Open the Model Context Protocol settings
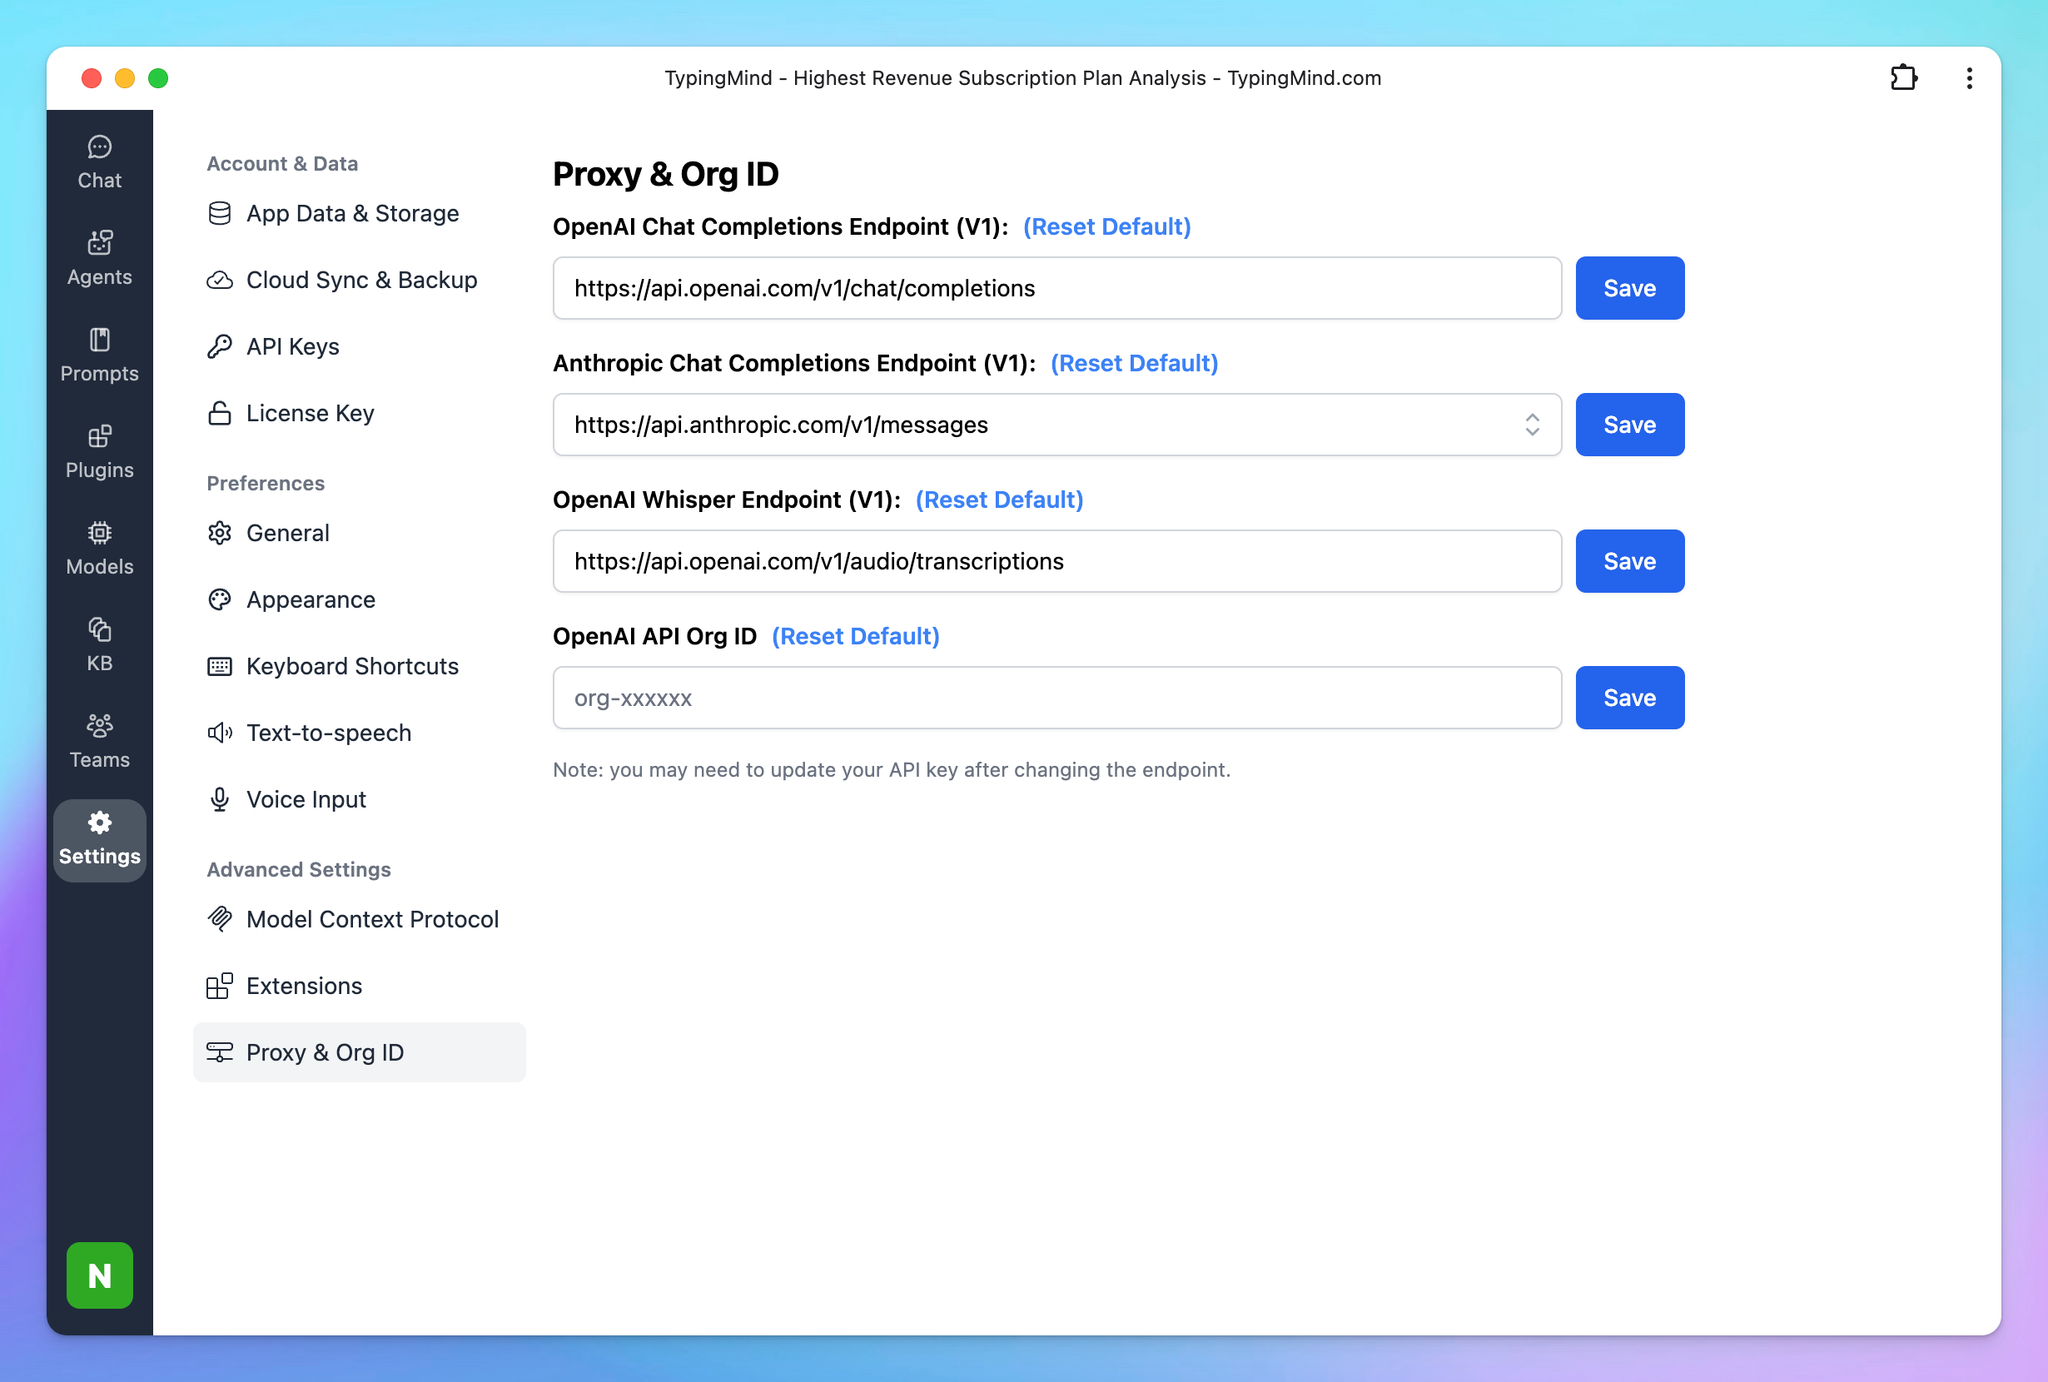2048x1382 pixels. pyautogui.click(x=371, y=919)
